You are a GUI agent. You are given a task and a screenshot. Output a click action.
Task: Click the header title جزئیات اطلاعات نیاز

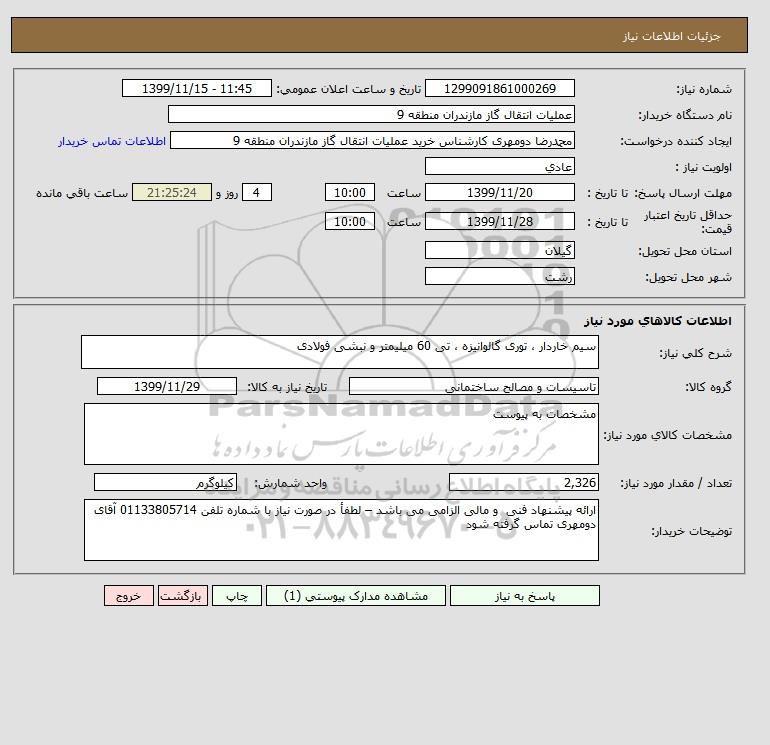pos(671,36)
